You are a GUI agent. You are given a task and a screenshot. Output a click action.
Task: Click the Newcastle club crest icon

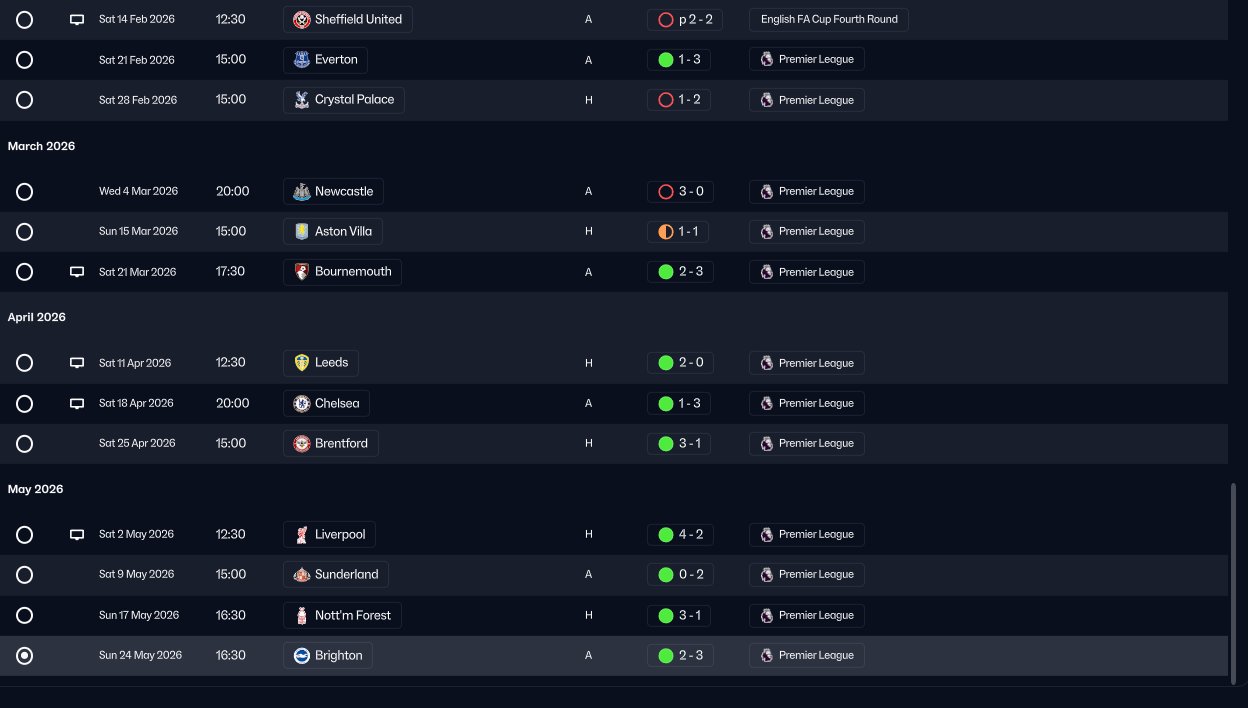(301, 191)
